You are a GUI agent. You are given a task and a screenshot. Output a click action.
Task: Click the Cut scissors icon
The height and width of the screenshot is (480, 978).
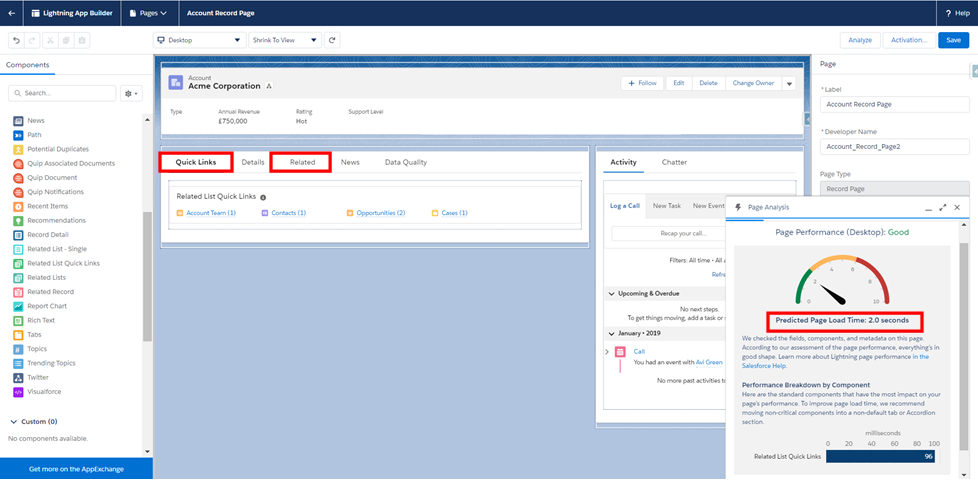tap(50, 41)
